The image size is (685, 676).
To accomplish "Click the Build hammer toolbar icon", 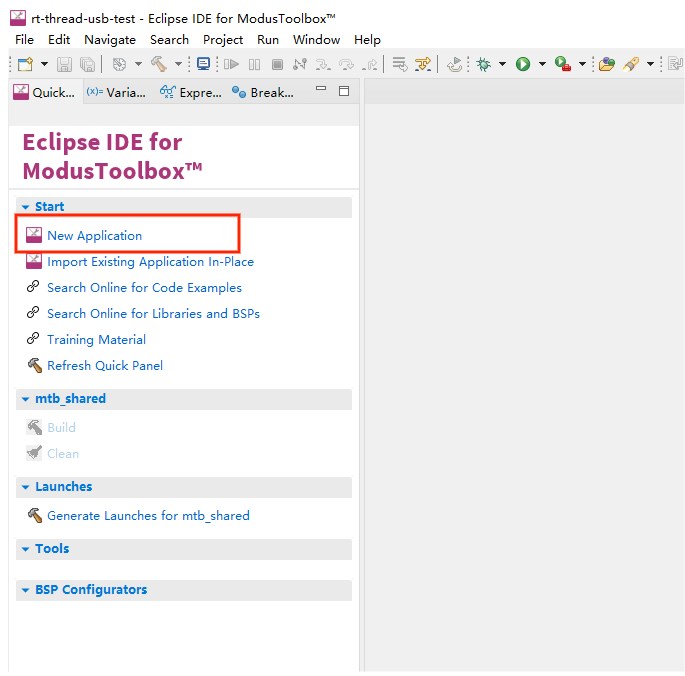I will (x=159, y=64).
